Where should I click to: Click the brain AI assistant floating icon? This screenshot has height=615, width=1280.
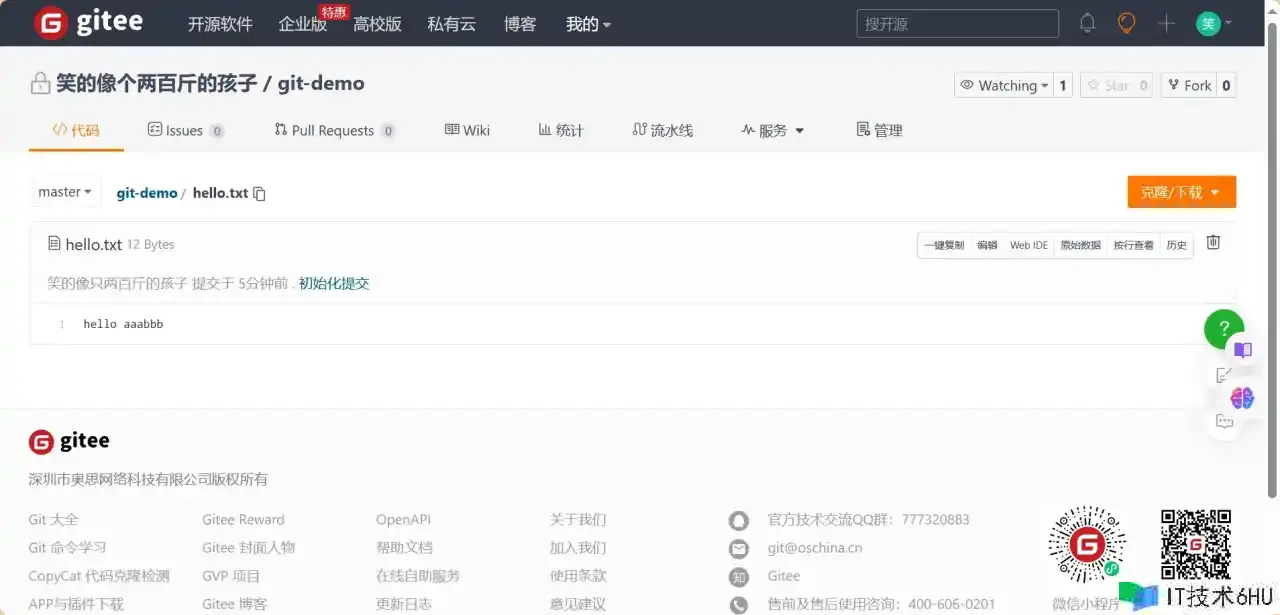pos(1242,398)
